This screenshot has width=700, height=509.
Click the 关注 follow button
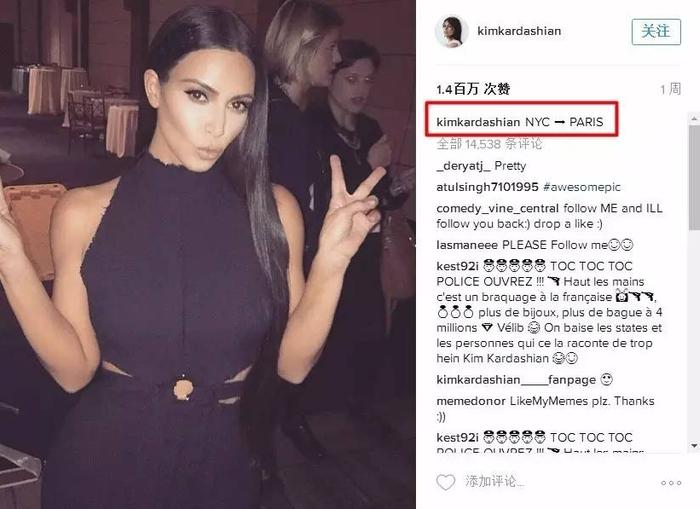point(656,32)
